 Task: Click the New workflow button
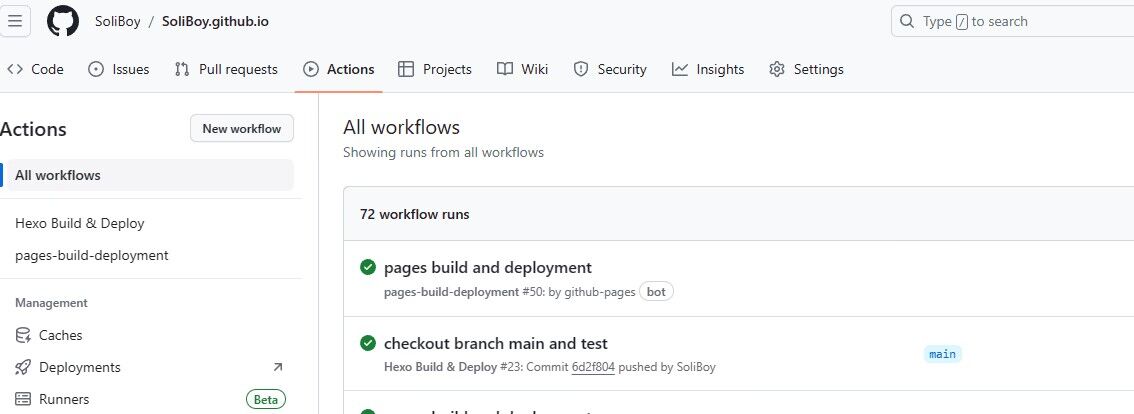242,129
